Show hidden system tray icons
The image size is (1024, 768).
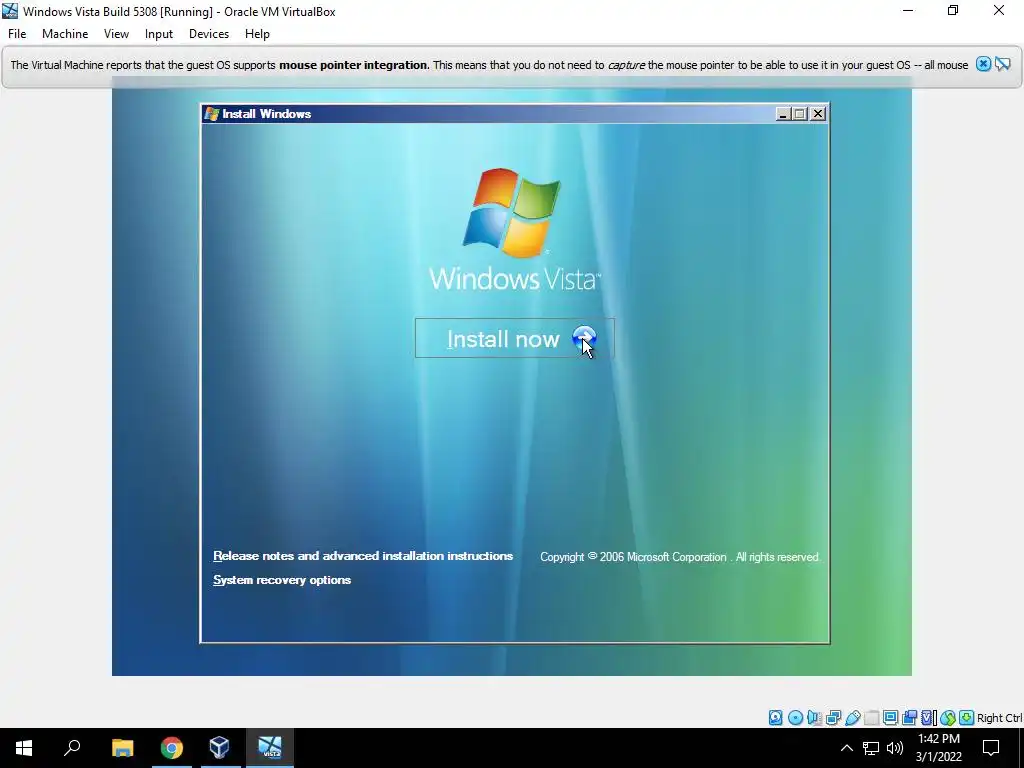[846, 748]
